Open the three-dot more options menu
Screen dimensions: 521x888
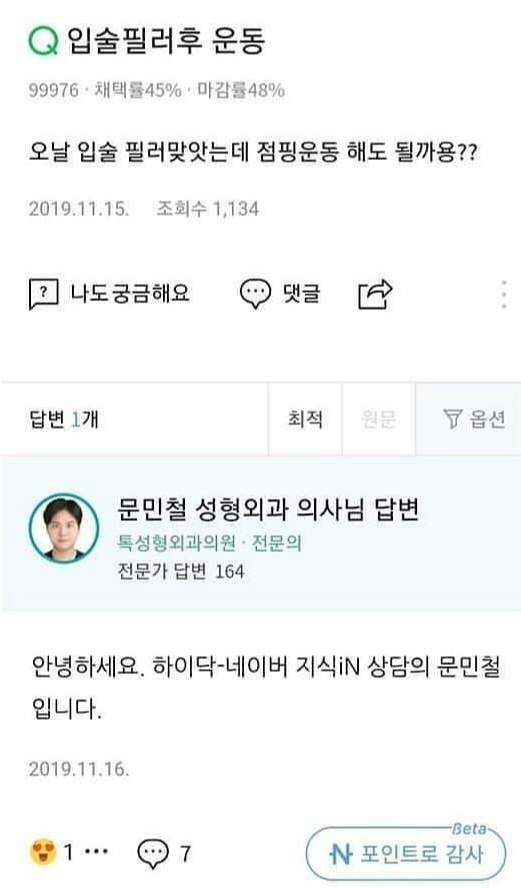click(x=503, y=294)
